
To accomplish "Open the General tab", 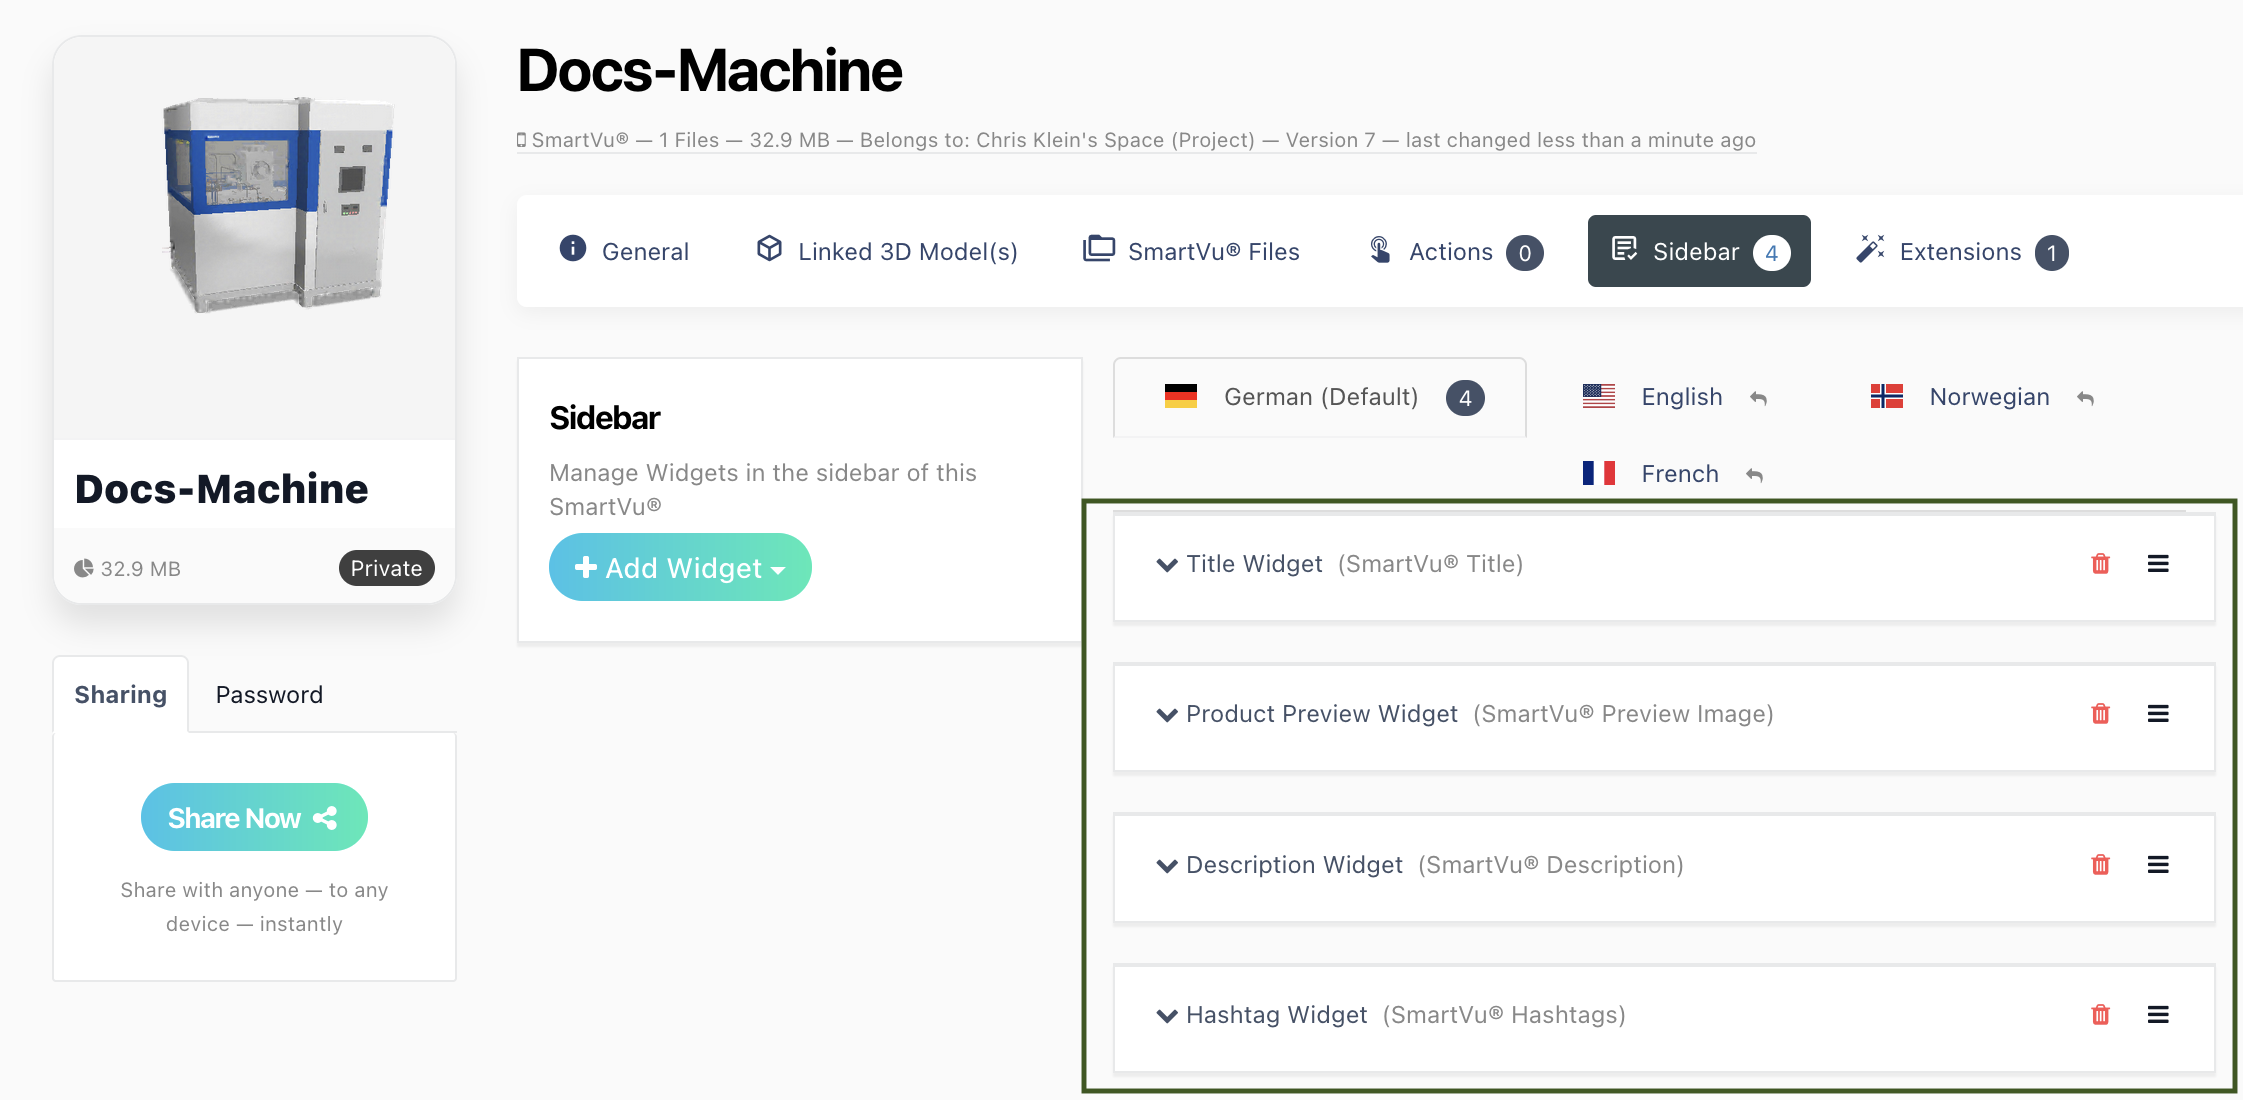I will coord(625,251).
